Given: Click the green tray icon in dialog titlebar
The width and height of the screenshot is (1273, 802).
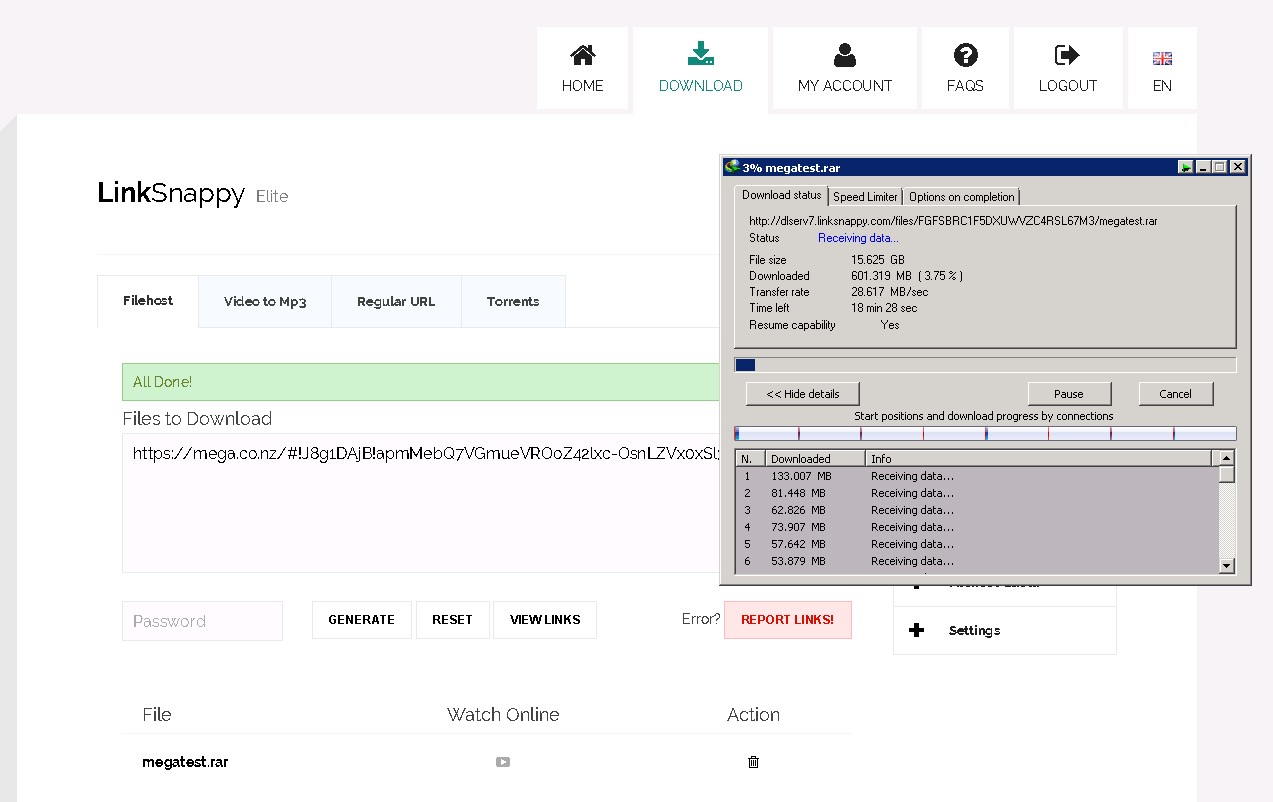Looking at the screenshot, I should 1185,167.
